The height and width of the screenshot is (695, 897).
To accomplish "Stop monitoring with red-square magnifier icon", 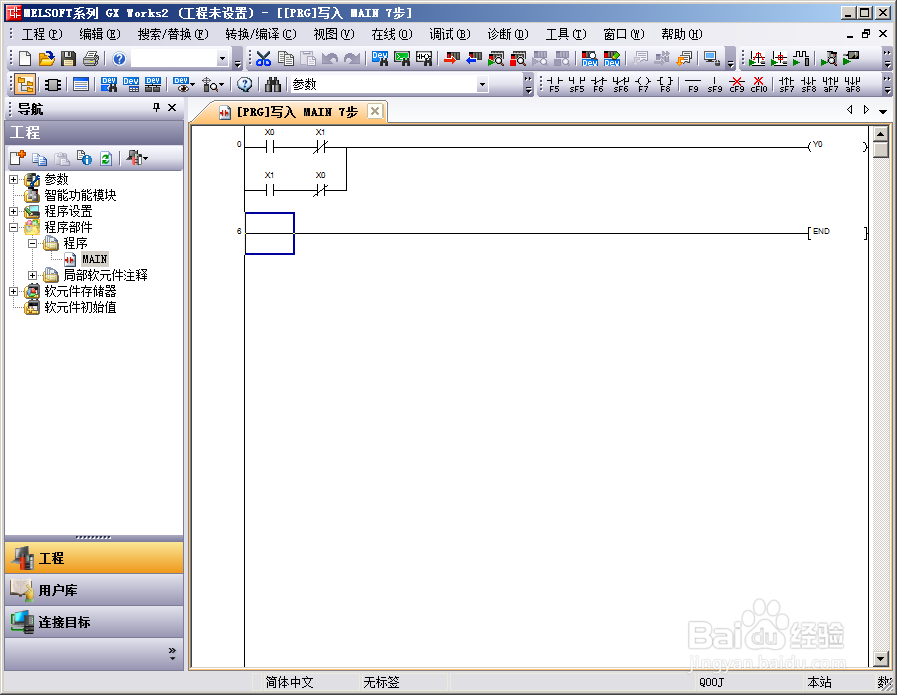I will tap(518, 58).
